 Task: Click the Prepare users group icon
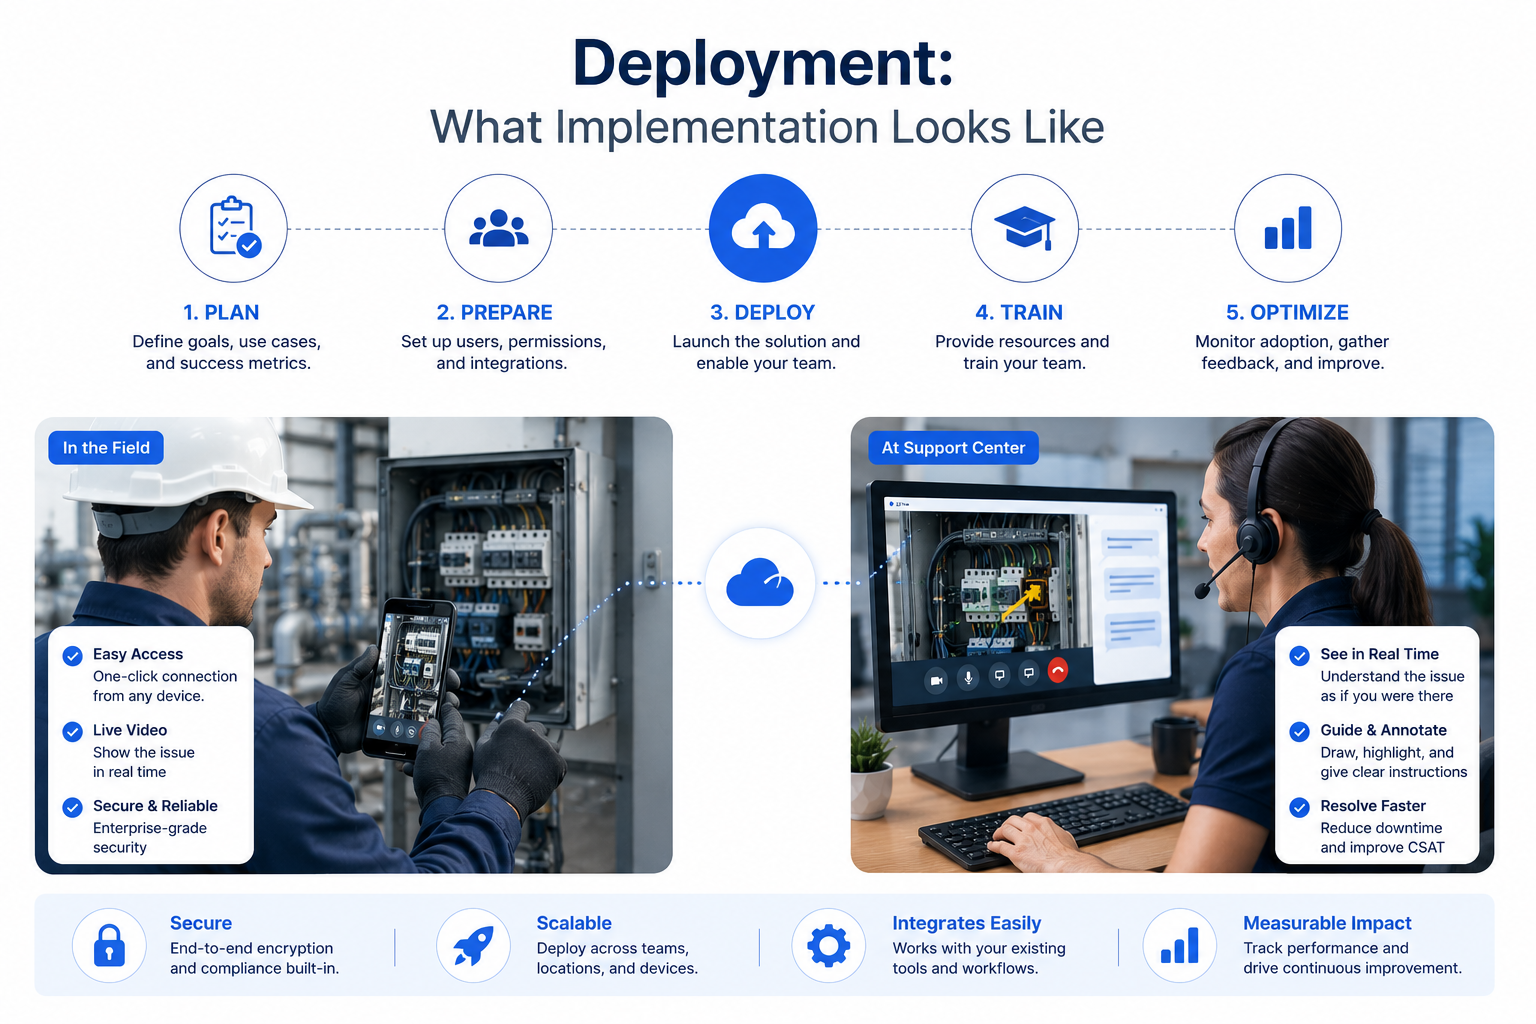click(x=498, y=228)
